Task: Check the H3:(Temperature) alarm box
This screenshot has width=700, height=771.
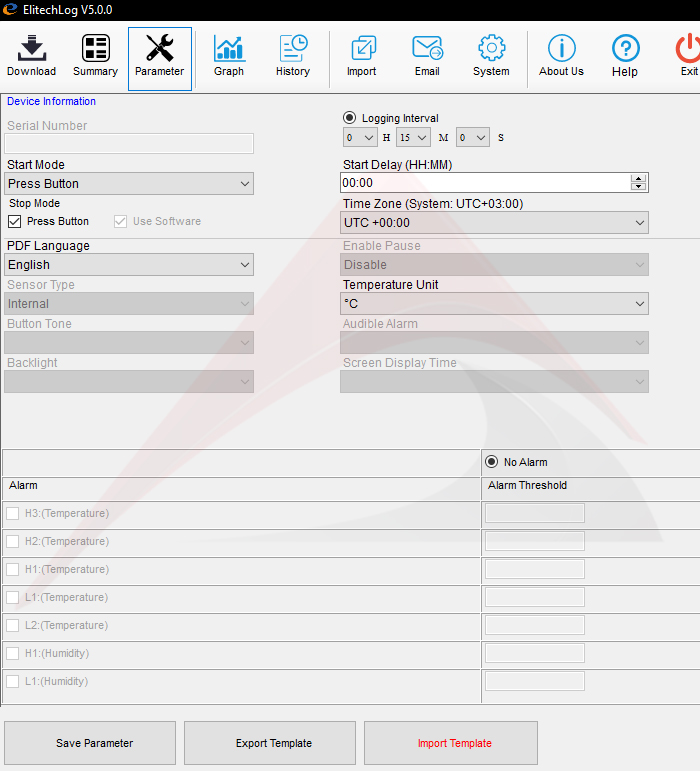Action: [13, 513]
